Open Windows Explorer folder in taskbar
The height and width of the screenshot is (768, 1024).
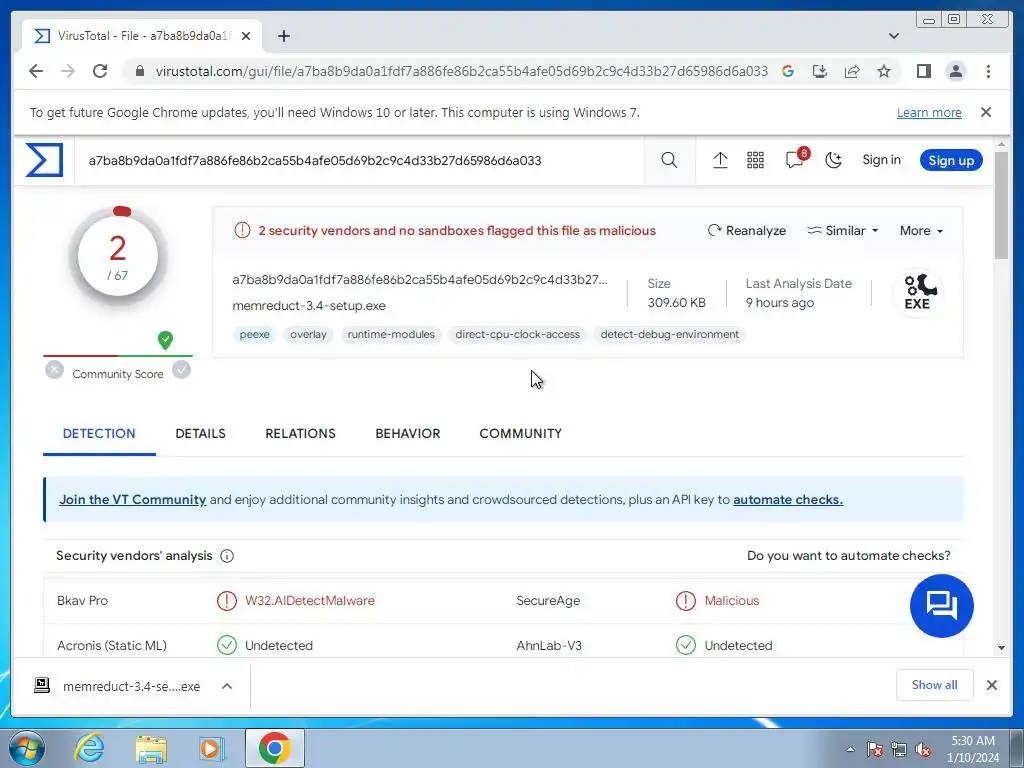[x=151, y=748]
